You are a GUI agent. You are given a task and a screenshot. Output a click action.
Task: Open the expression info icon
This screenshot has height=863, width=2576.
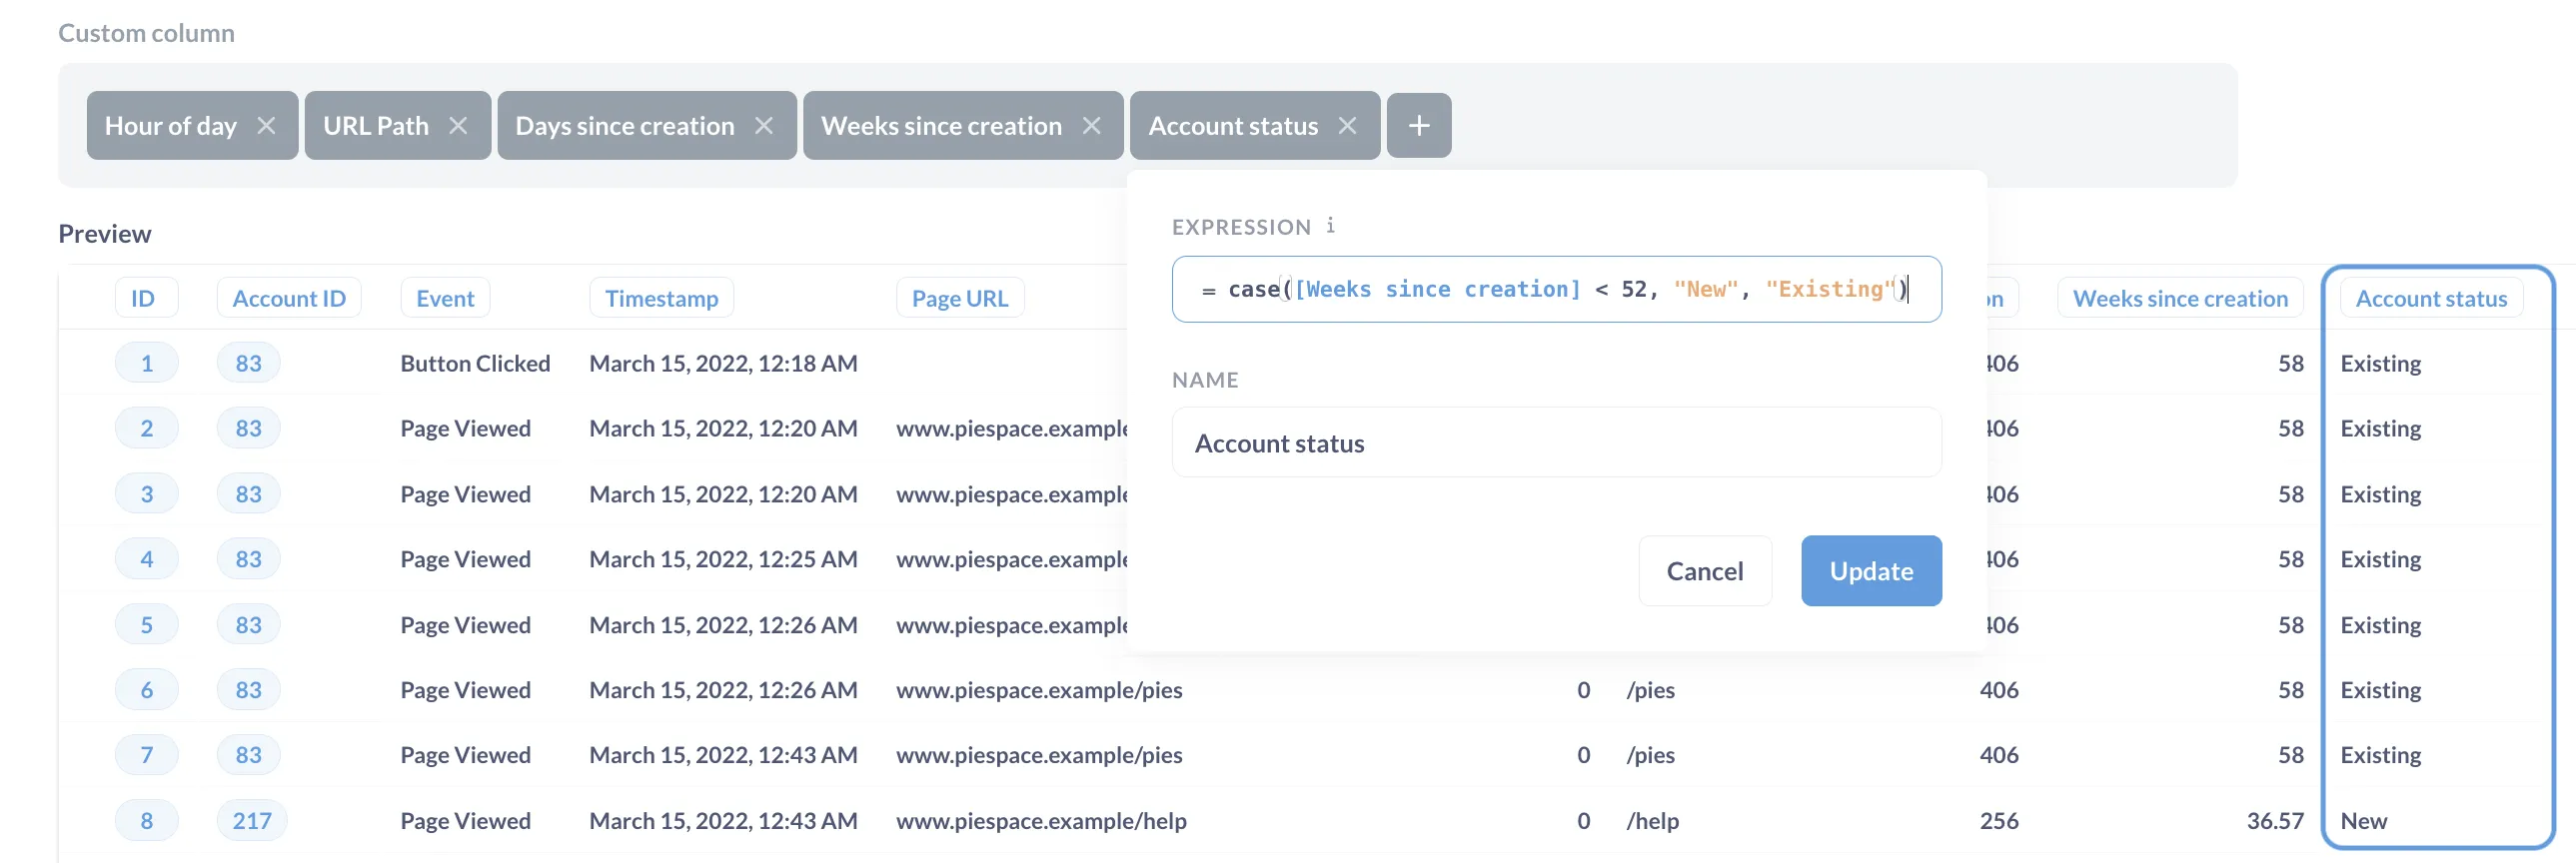pyautogui.click(x=1330, y=226)
